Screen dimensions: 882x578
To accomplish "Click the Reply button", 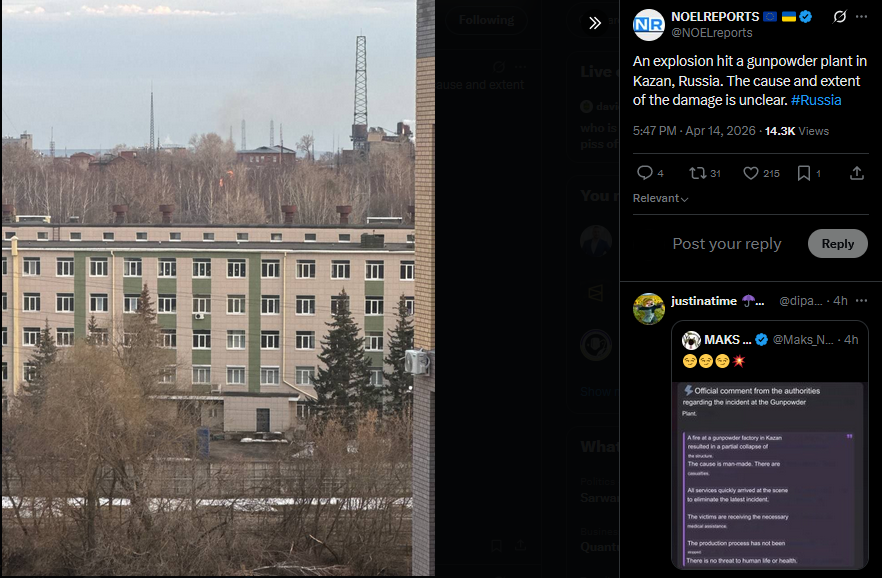I will tap(838, 243).
